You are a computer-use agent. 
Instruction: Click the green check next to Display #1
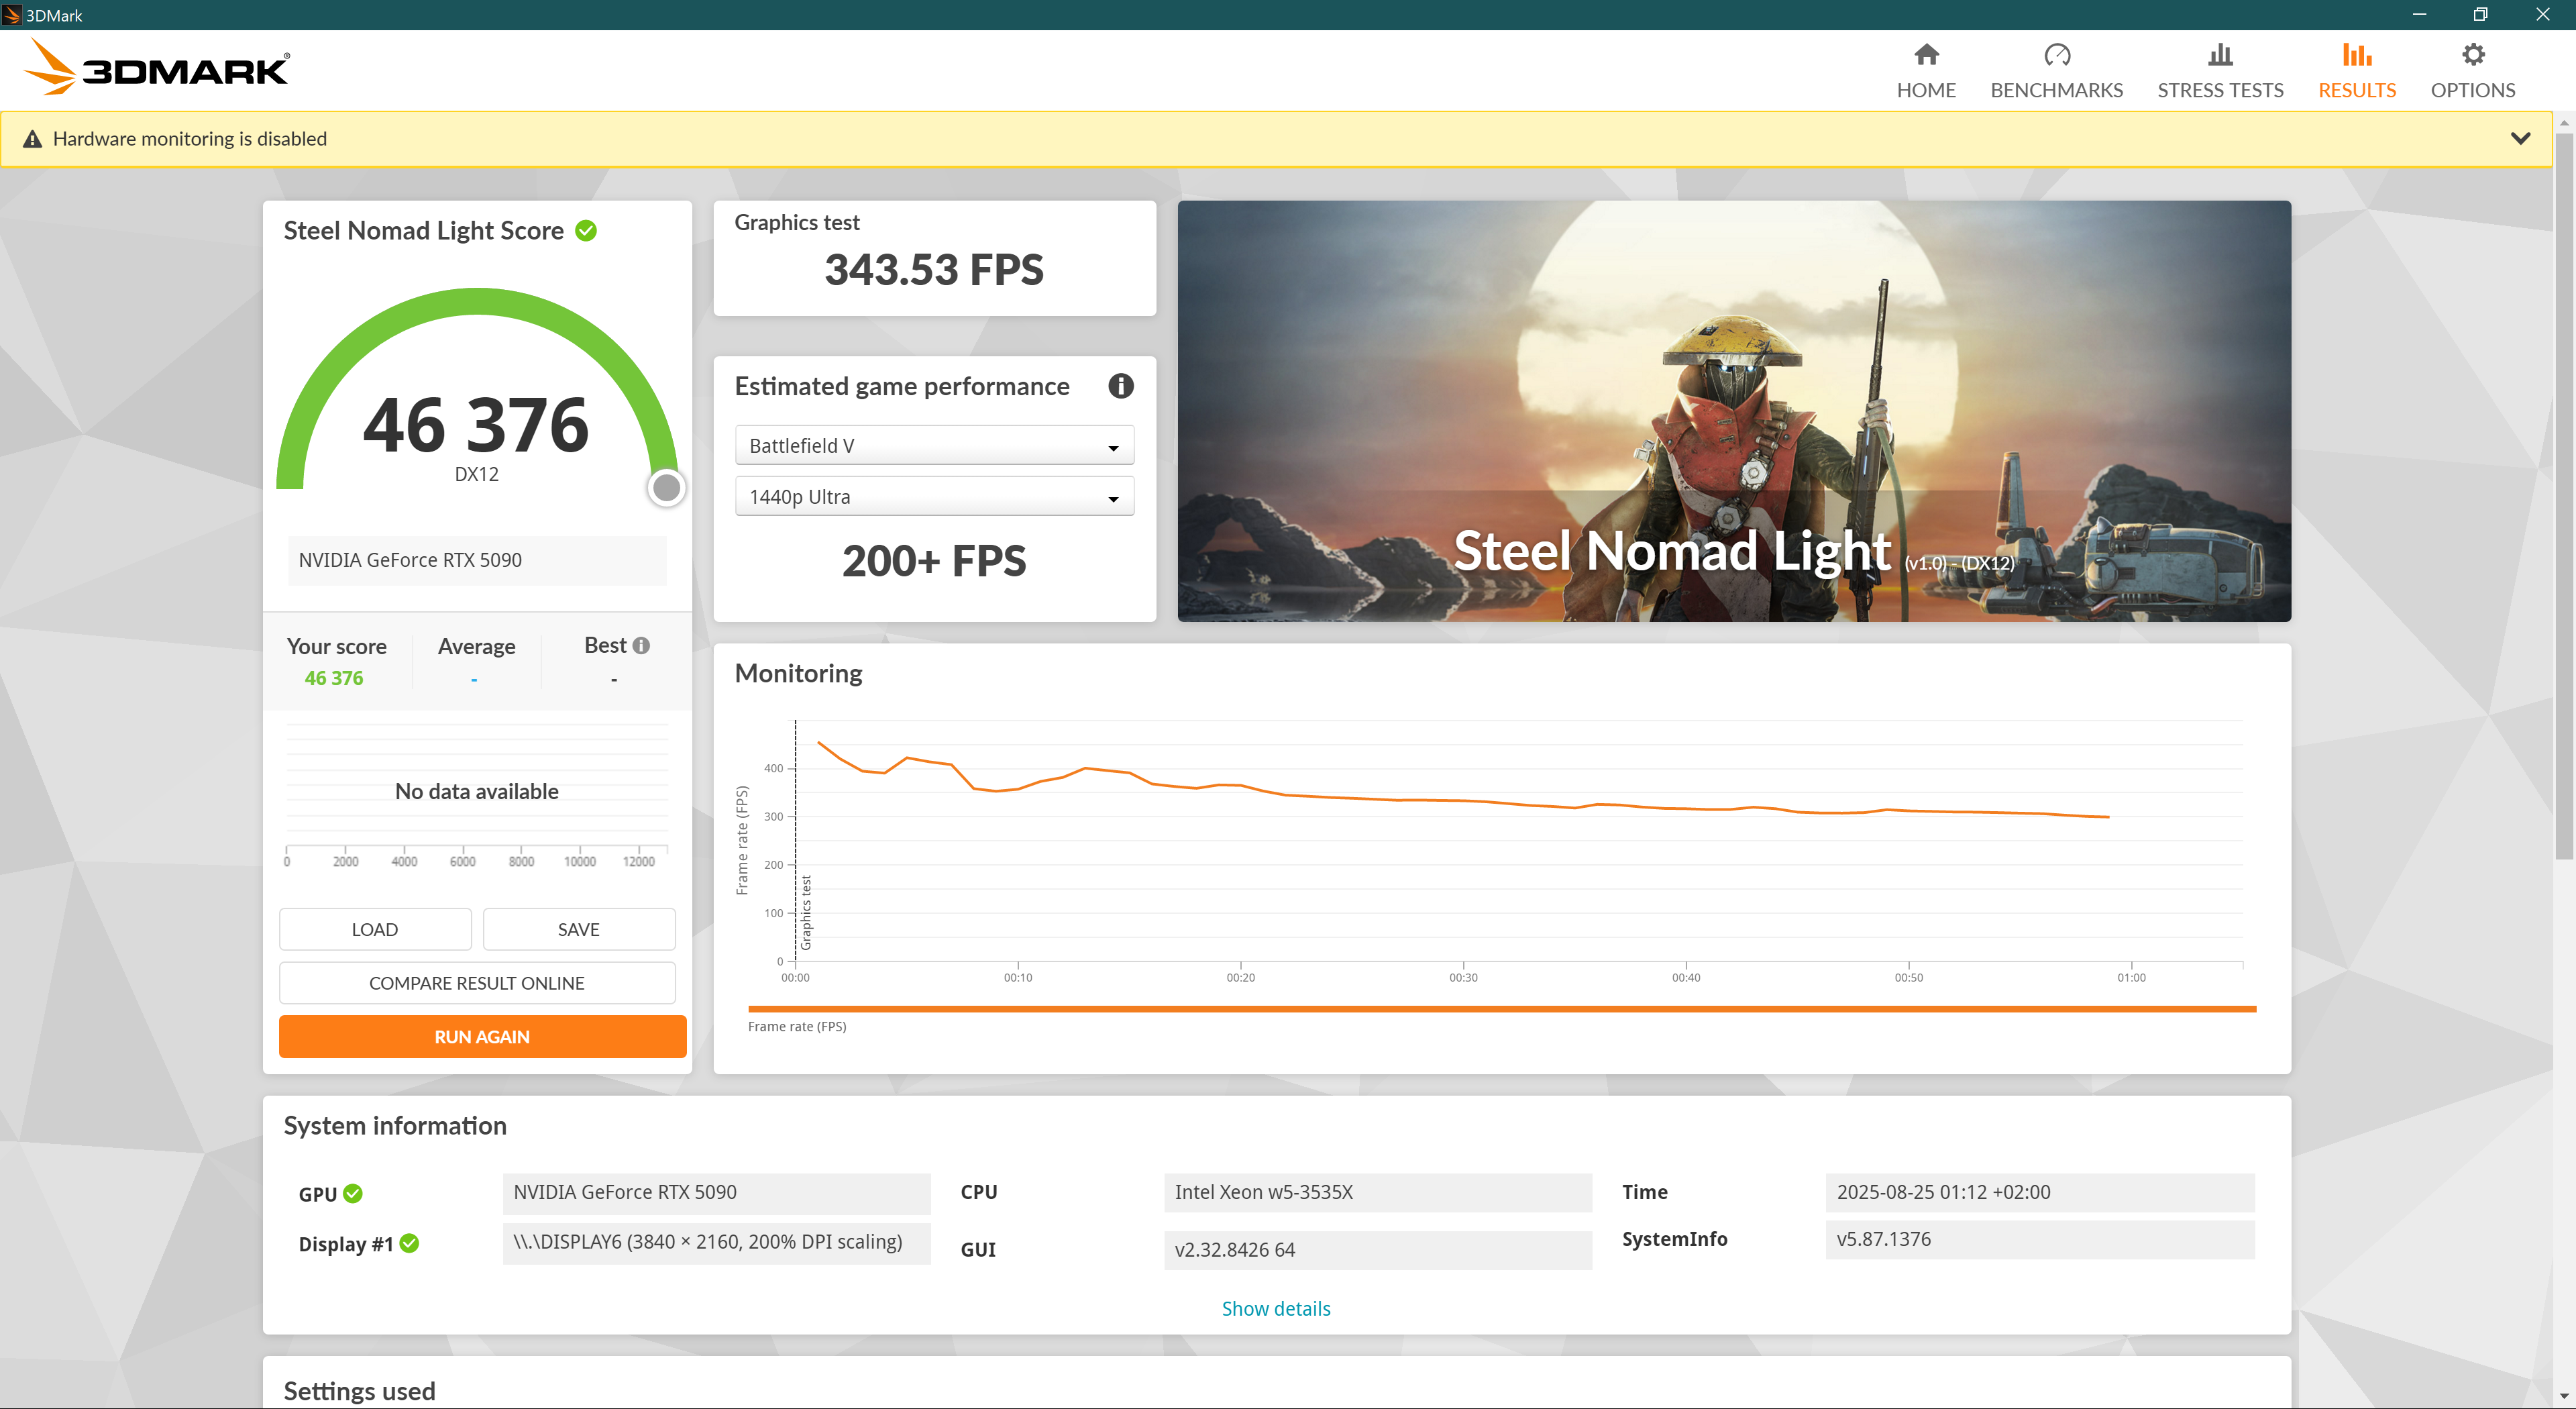pos(409,1243)
